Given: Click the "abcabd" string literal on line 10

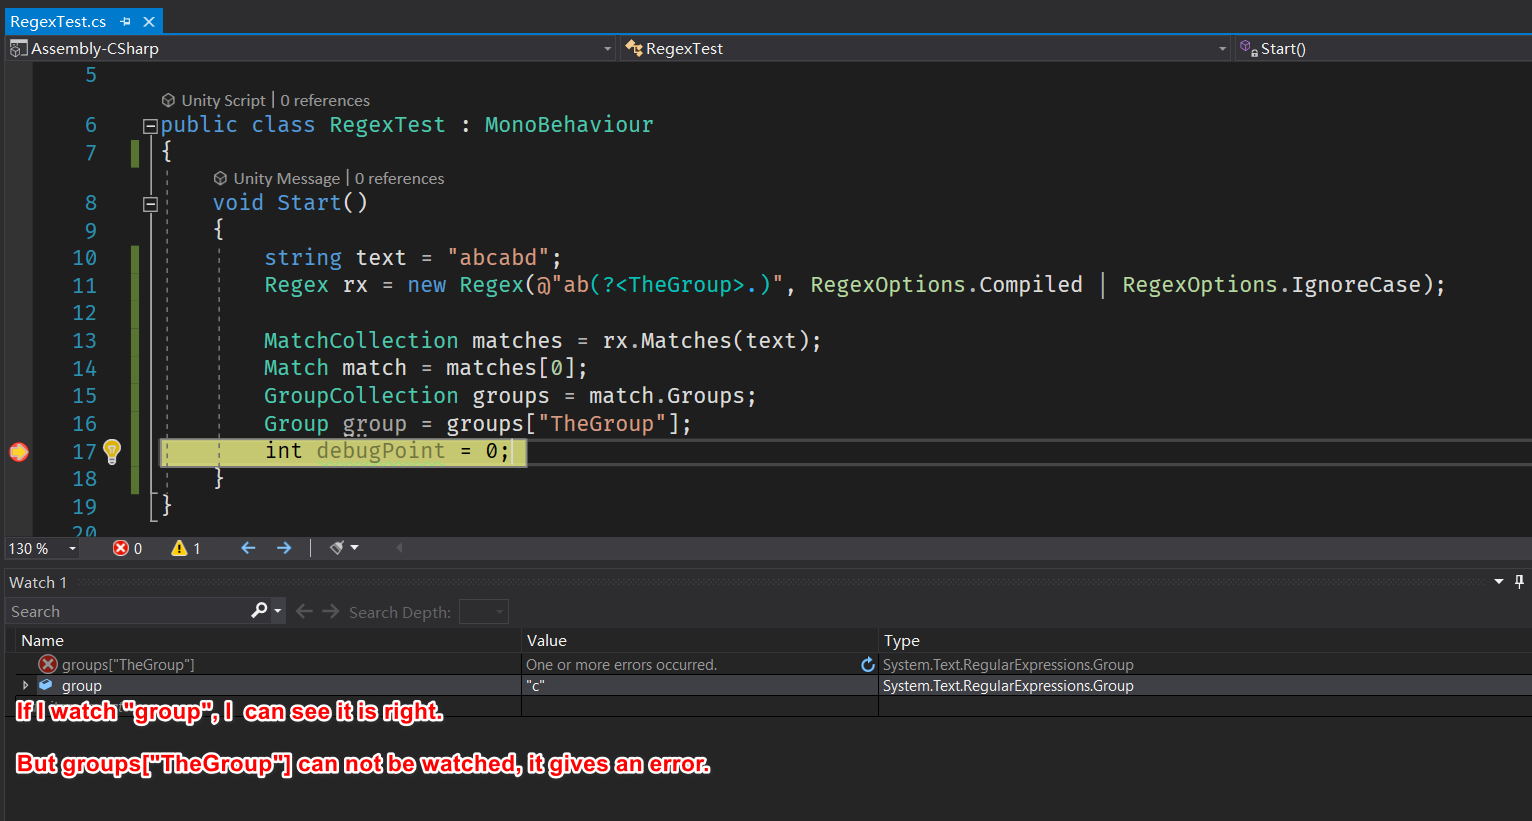Looking at the screenshot, I should point(498,258).
